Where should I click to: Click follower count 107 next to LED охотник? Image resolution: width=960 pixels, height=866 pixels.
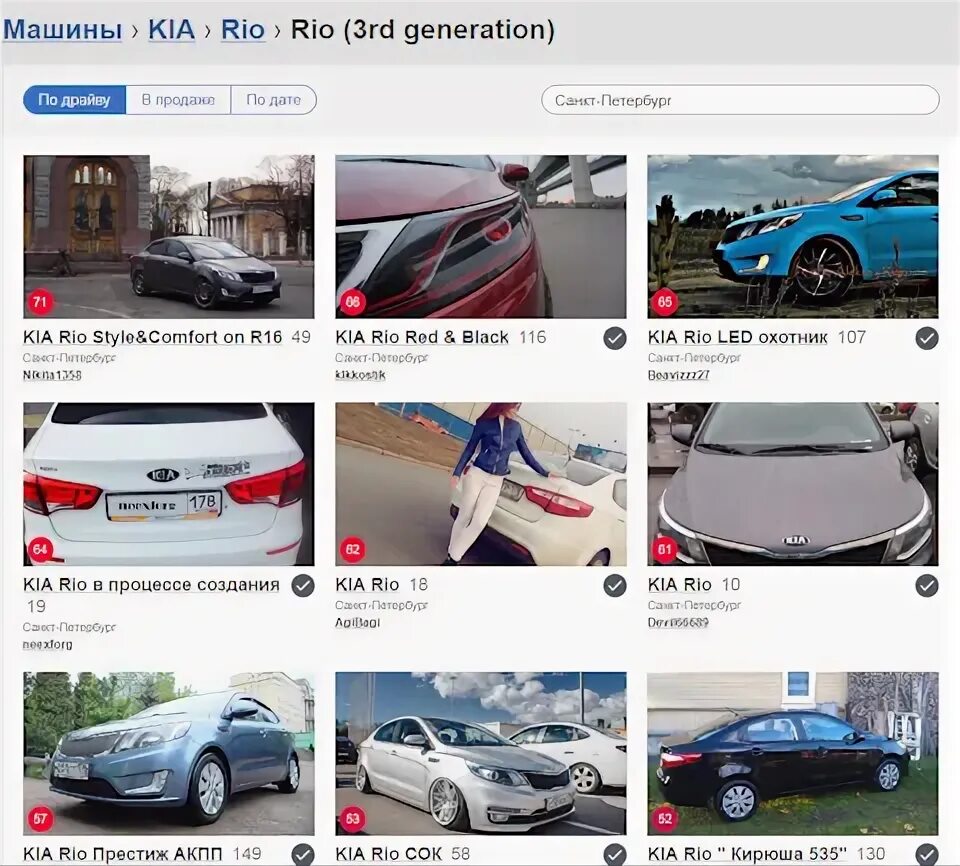click(x=852, y=337)
